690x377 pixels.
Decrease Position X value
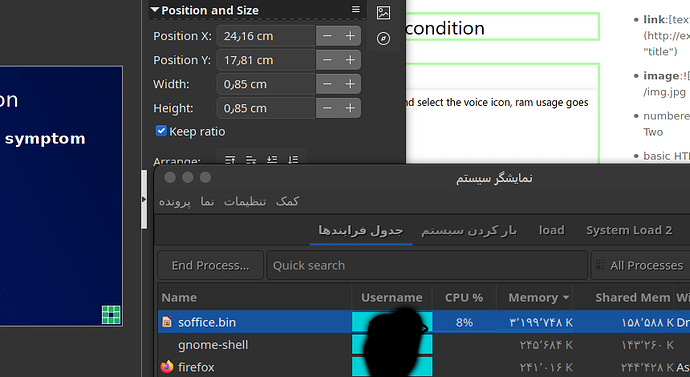click(327, 36)
